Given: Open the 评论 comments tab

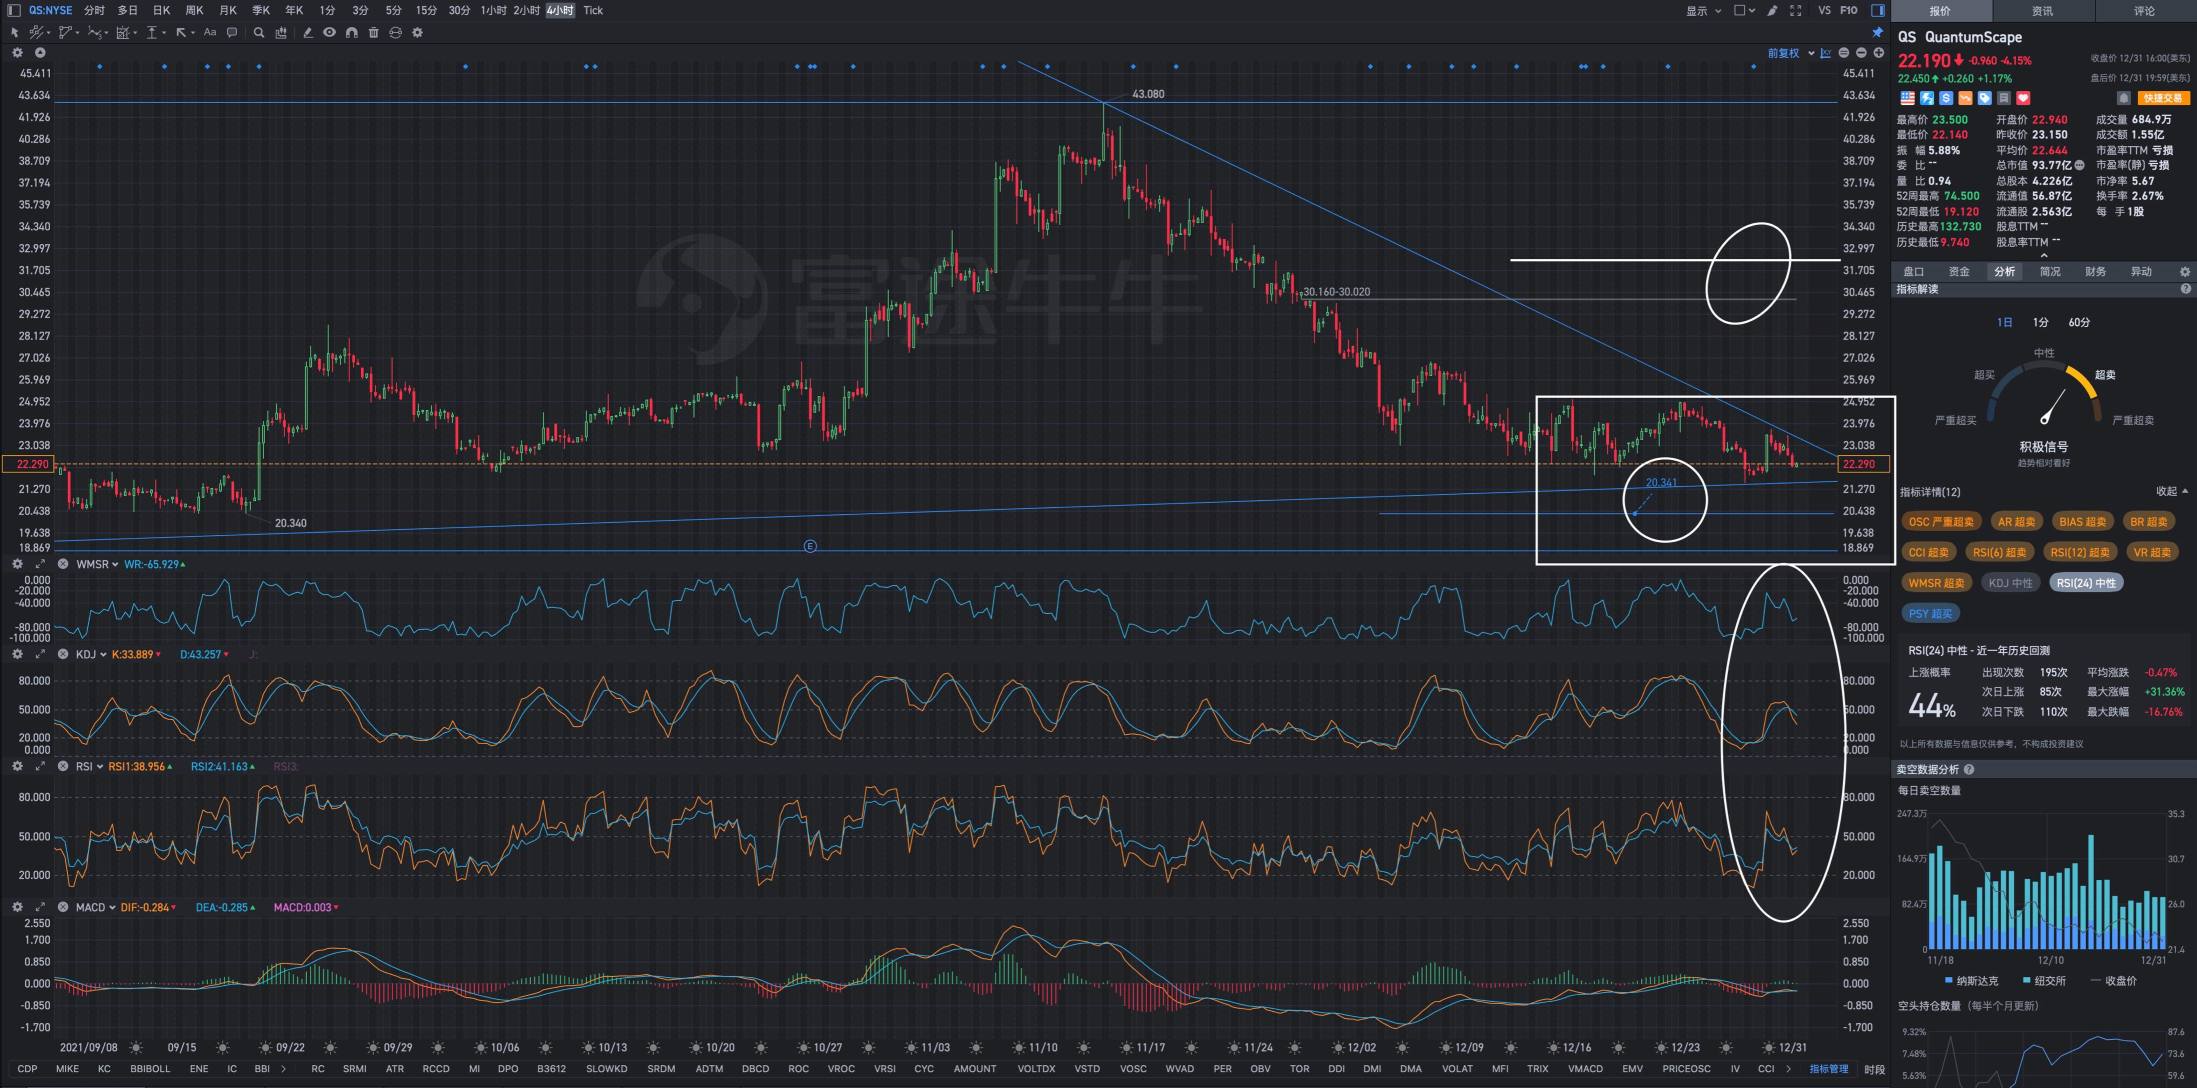Looking at the screenshot, I should tap(2144, 10).
